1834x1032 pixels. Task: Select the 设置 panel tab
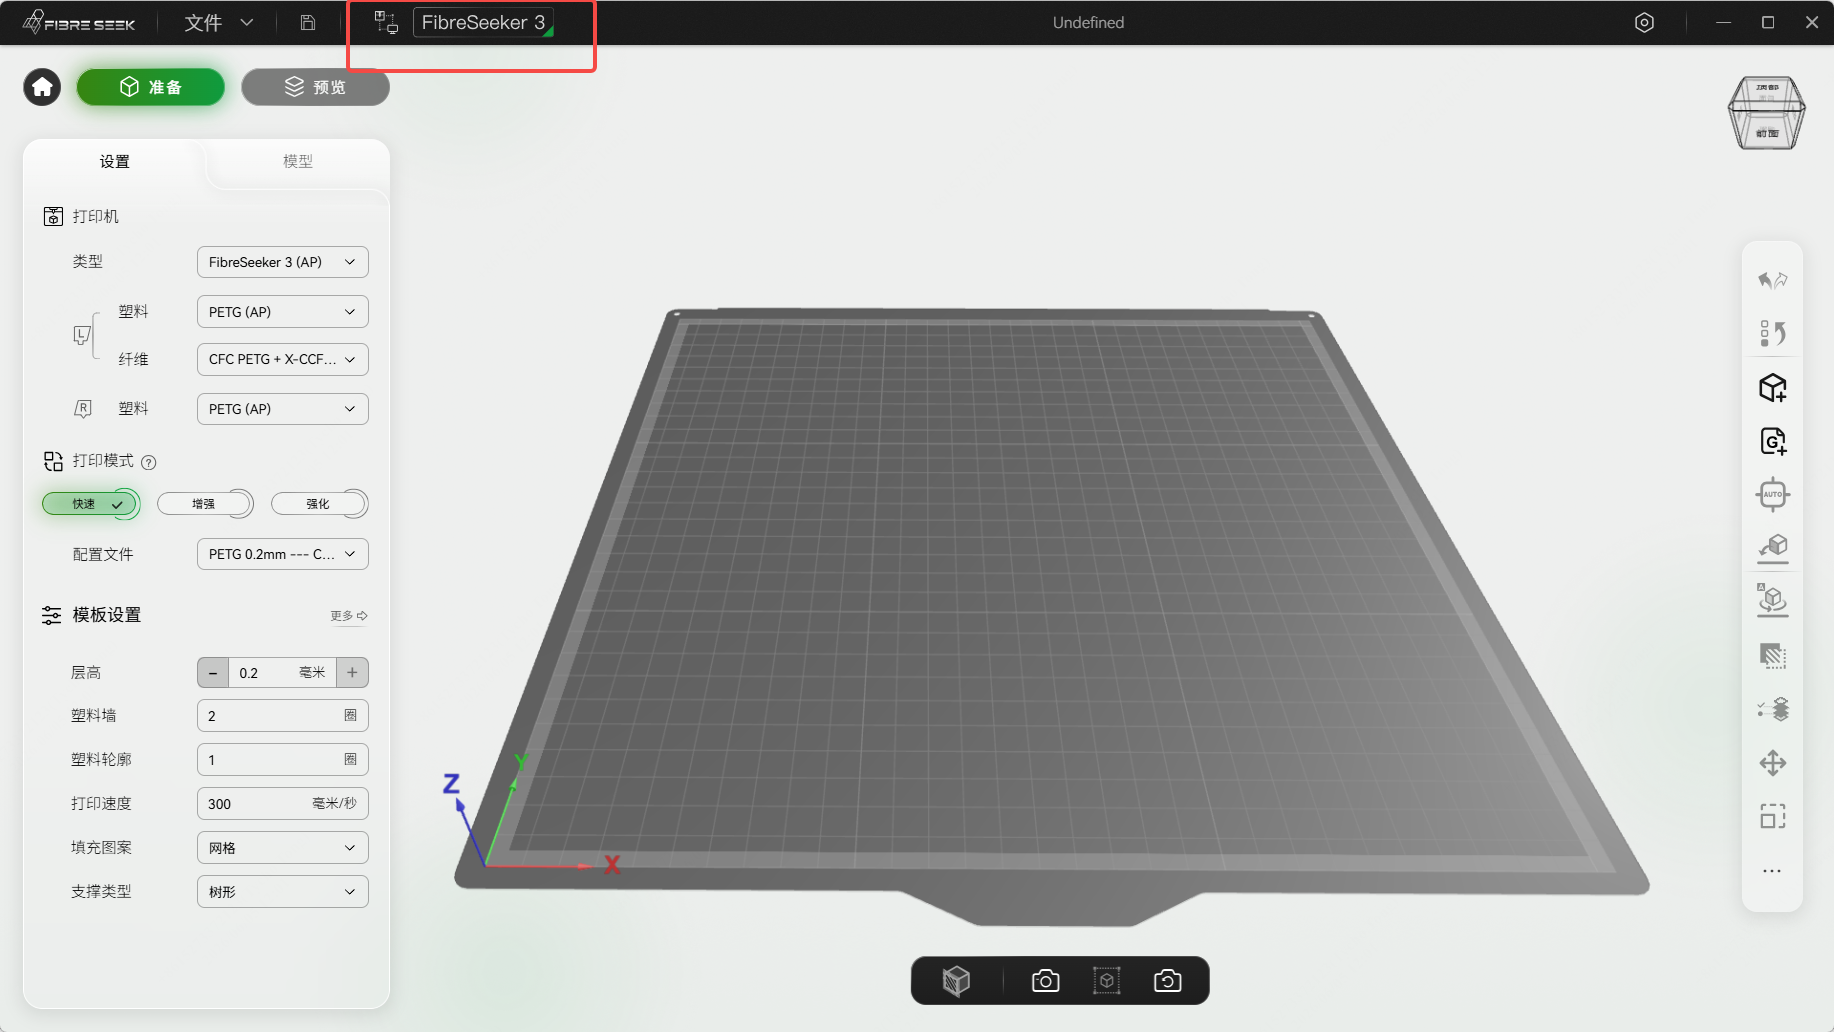(115, 162)
